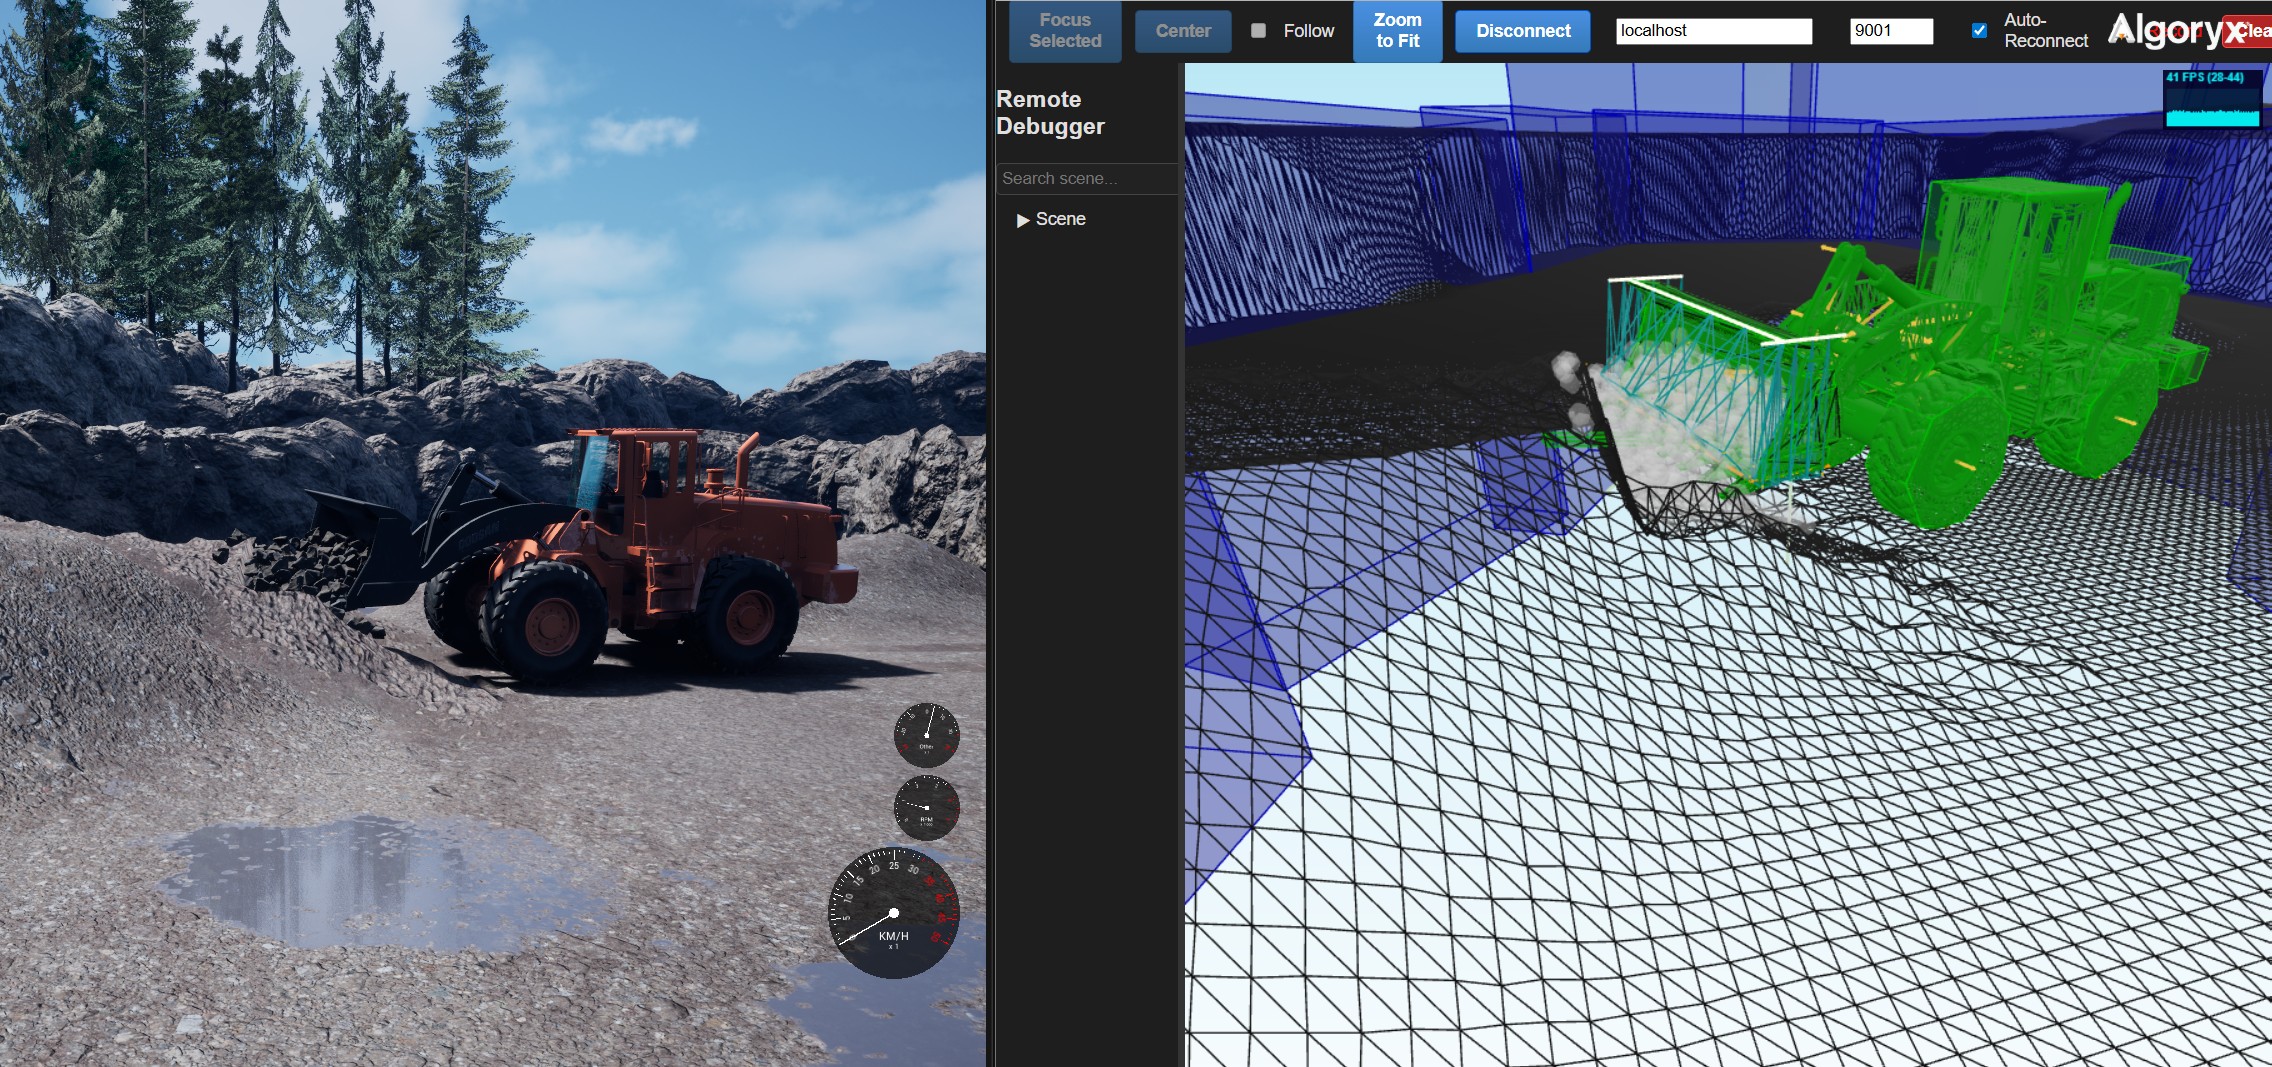Disconnect from the remote simulation
This screenshot has height=1067, width=2272.
coord(1522,31)
